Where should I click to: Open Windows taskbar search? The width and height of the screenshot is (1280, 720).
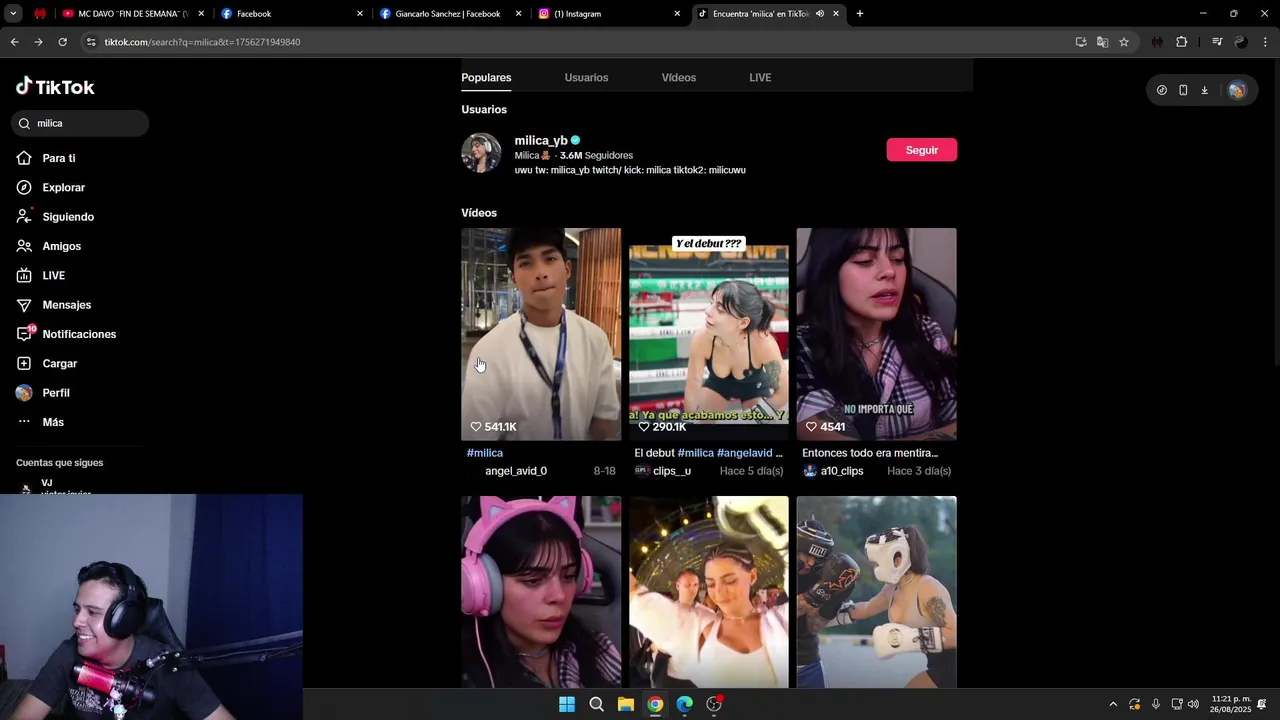point(596,704)
